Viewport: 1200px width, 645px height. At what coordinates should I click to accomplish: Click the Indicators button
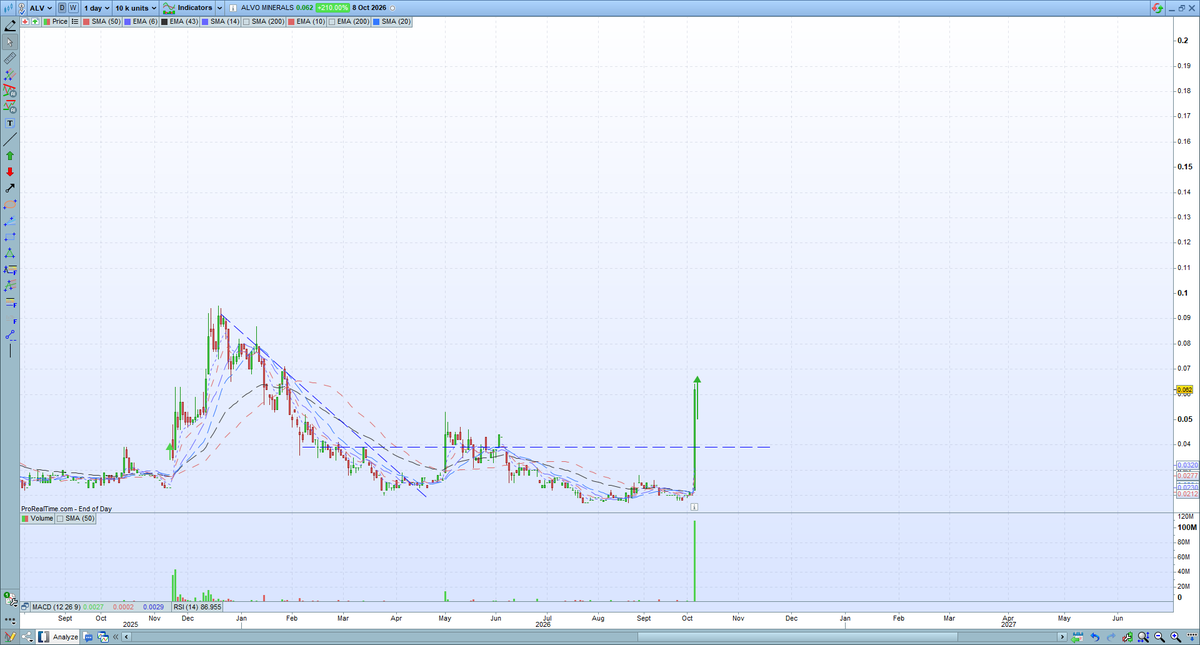[187, 7]
